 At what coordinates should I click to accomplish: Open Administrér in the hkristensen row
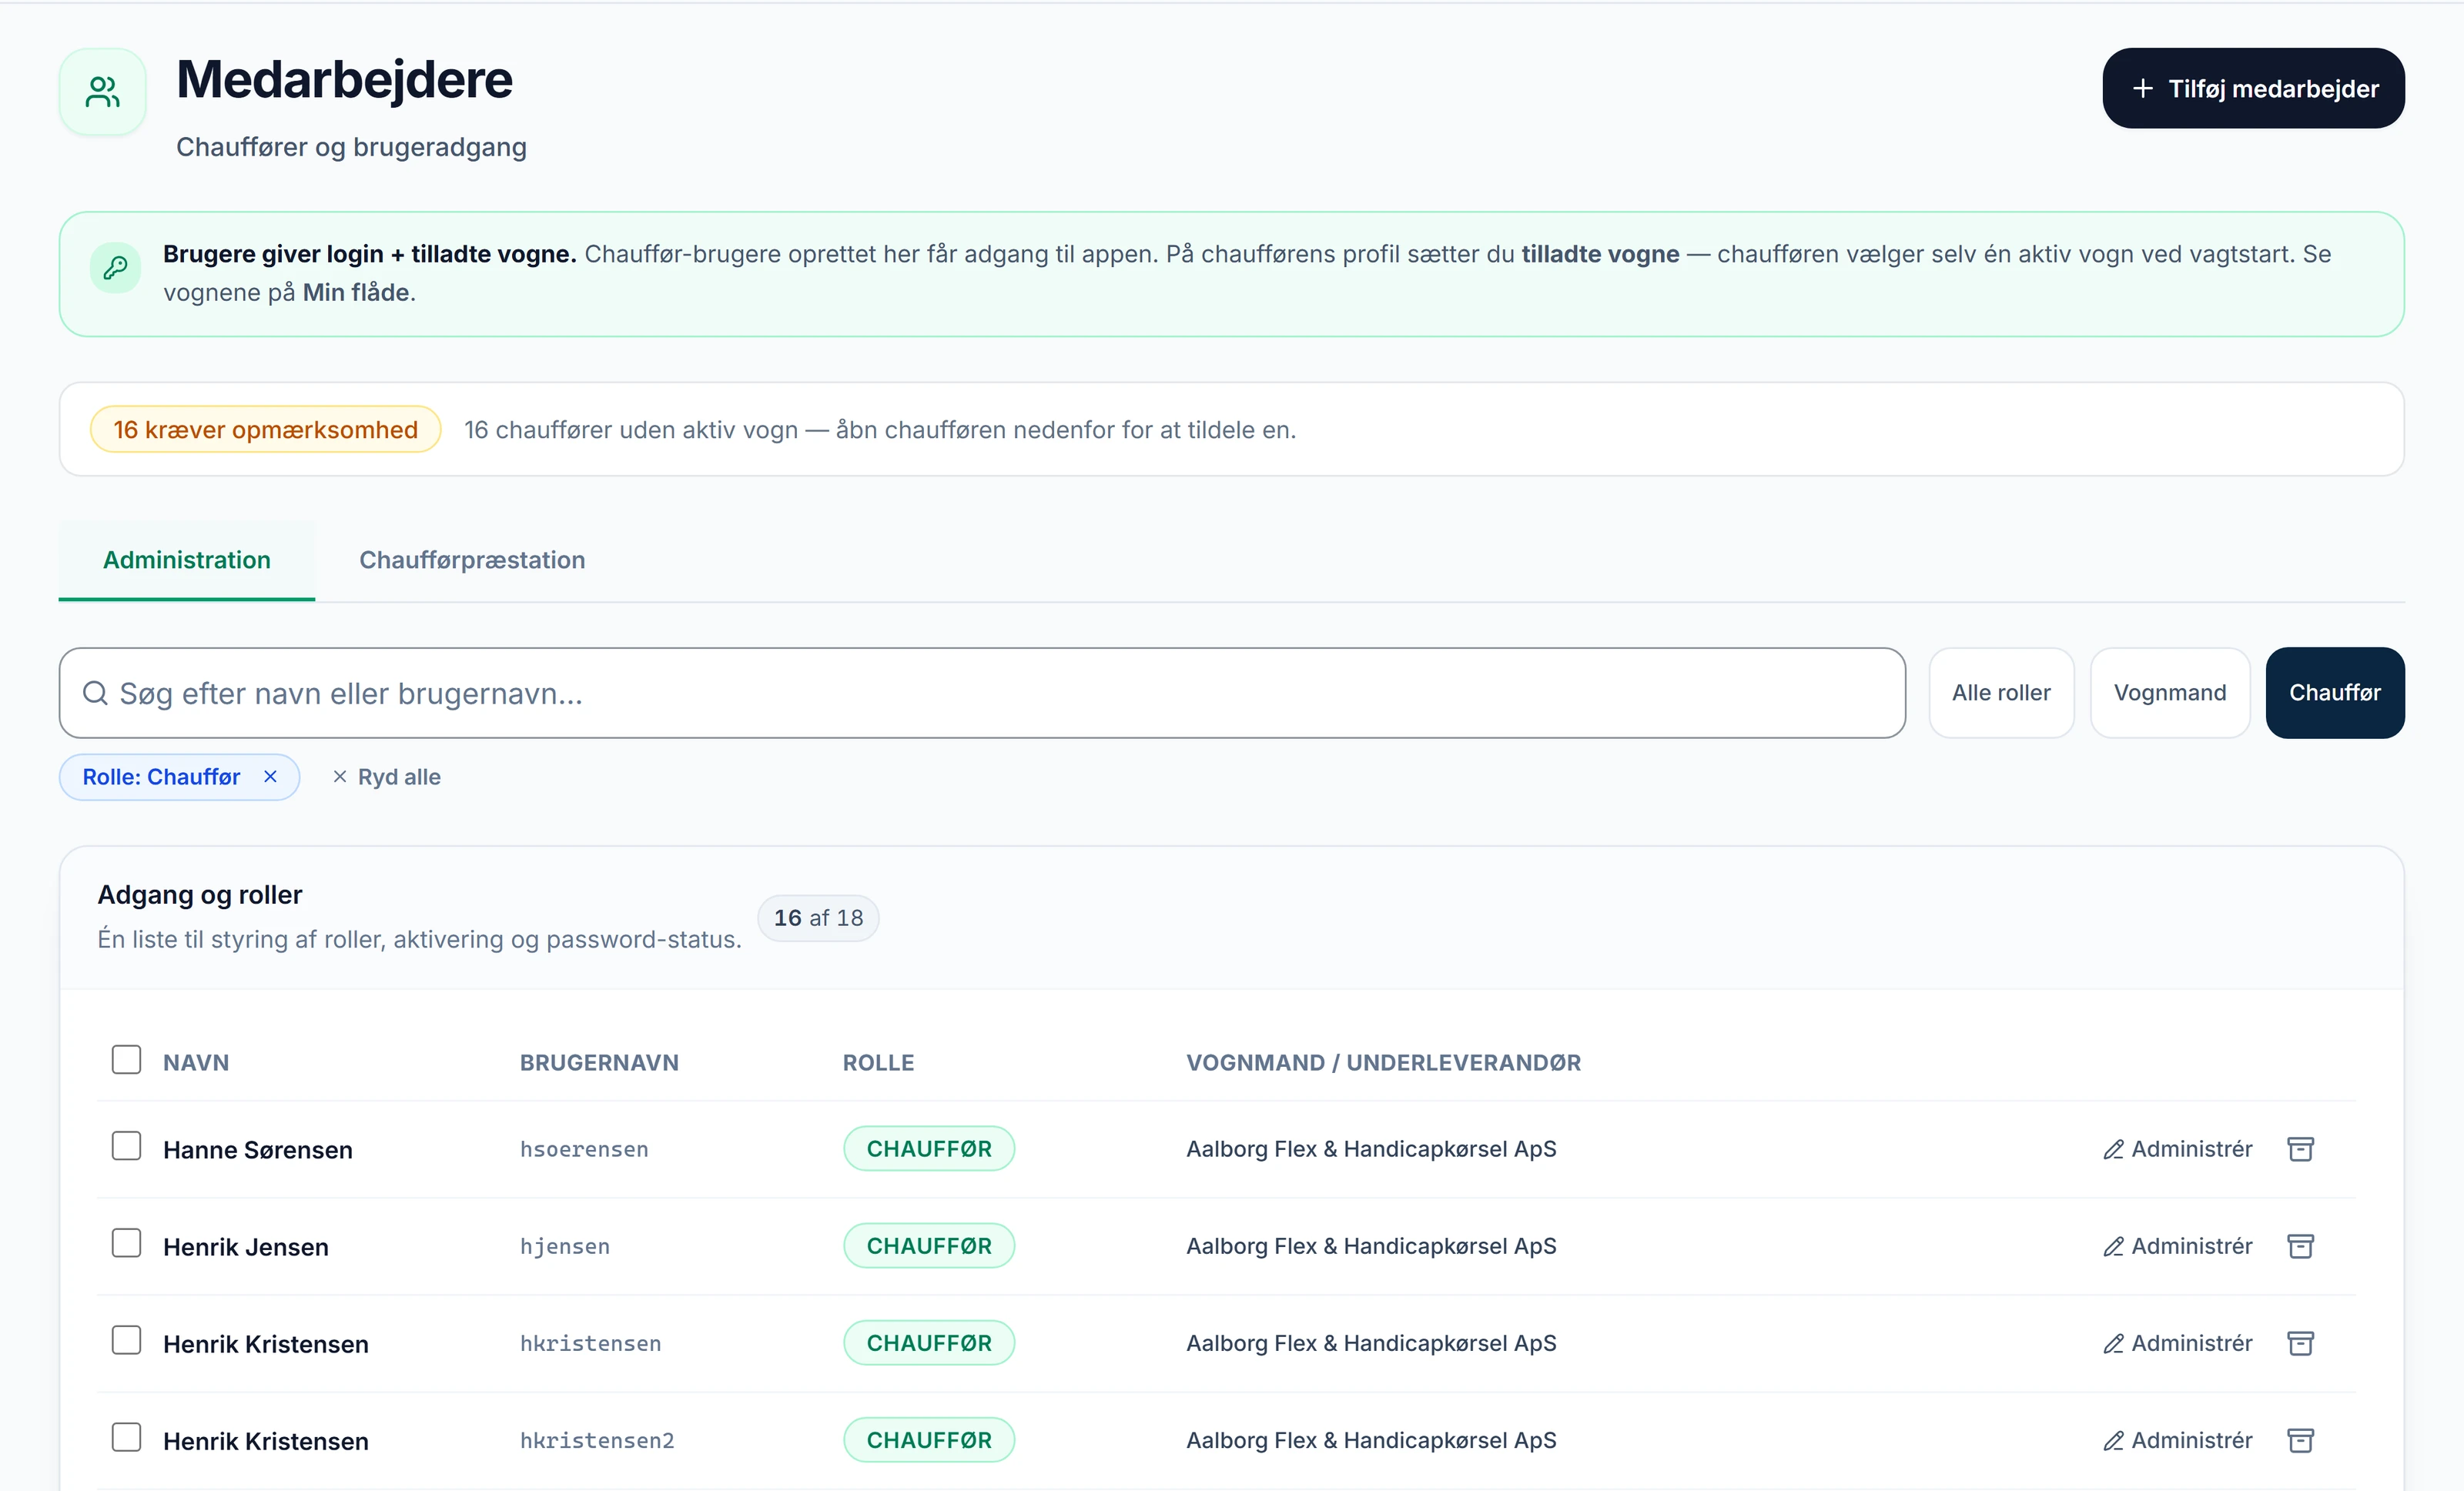(2177, 1343)
